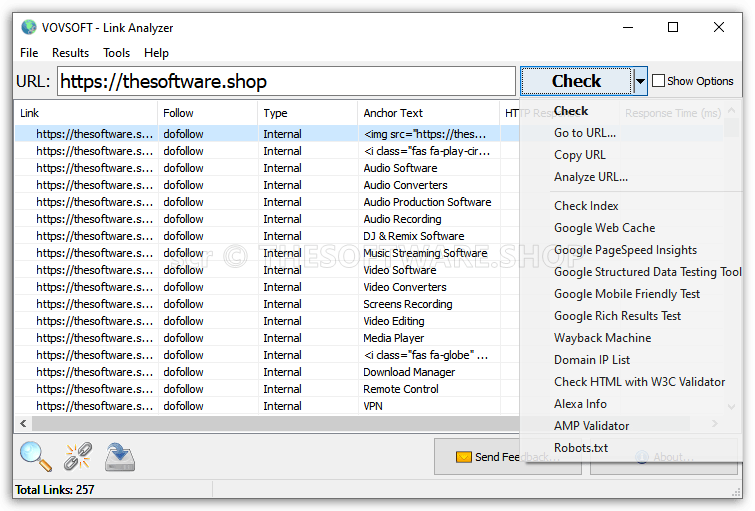Select the 'fas fa-globe' anchor row

pos(267,355)
